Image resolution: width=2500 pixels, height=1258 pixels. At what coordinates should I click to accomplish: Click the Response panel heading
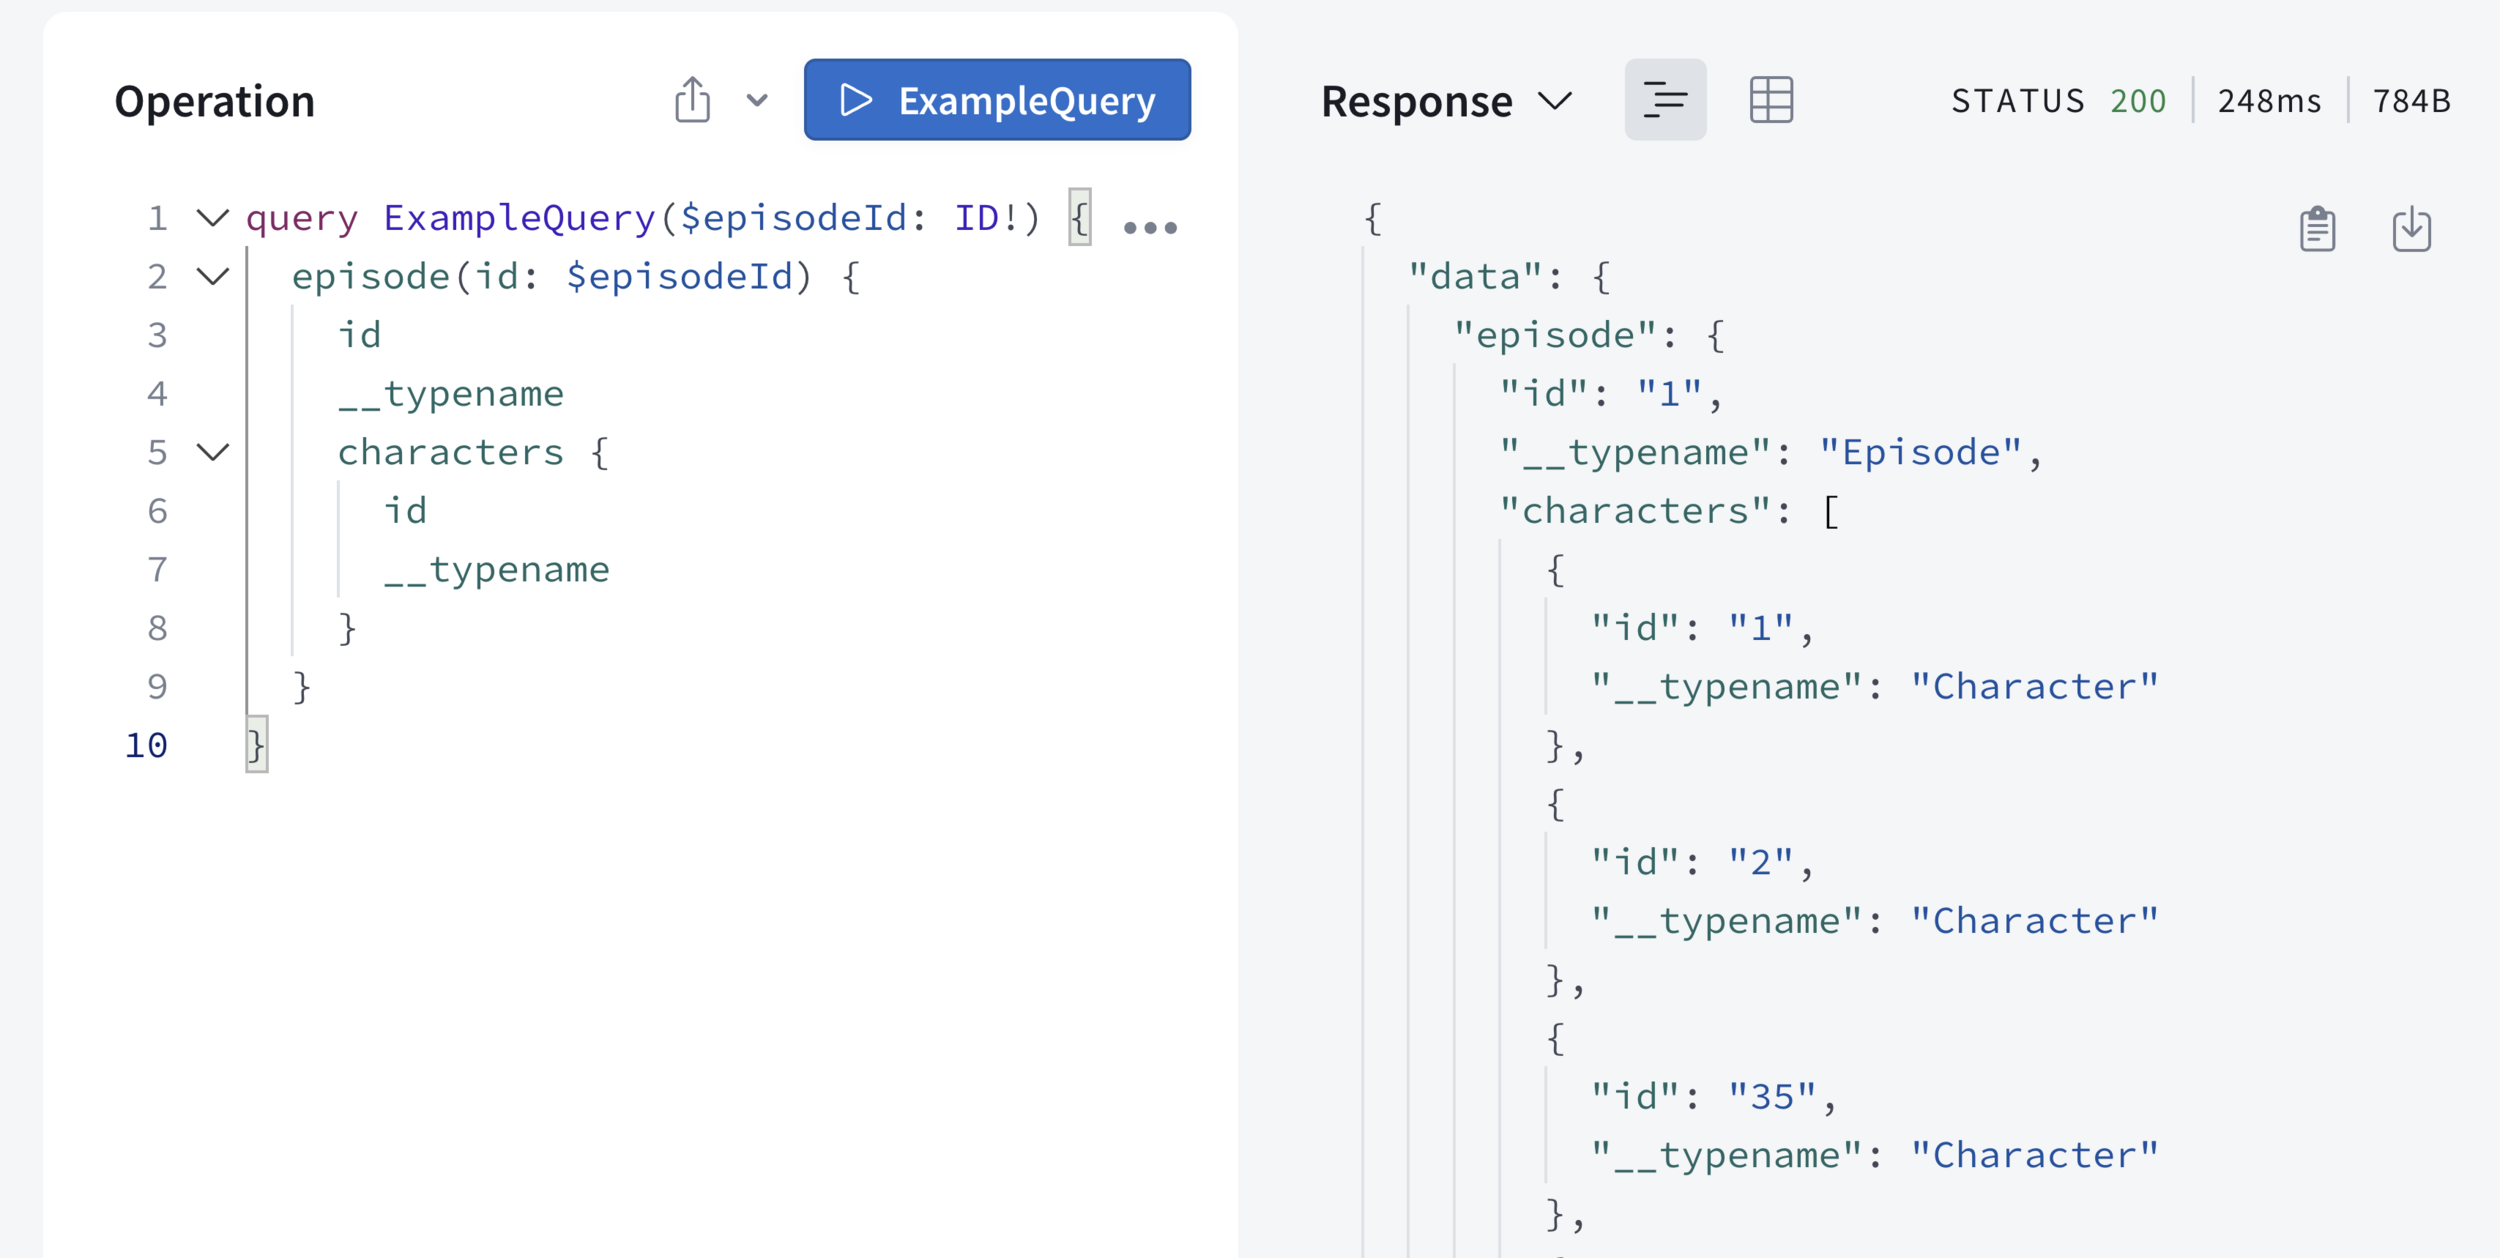point(1416,102)
